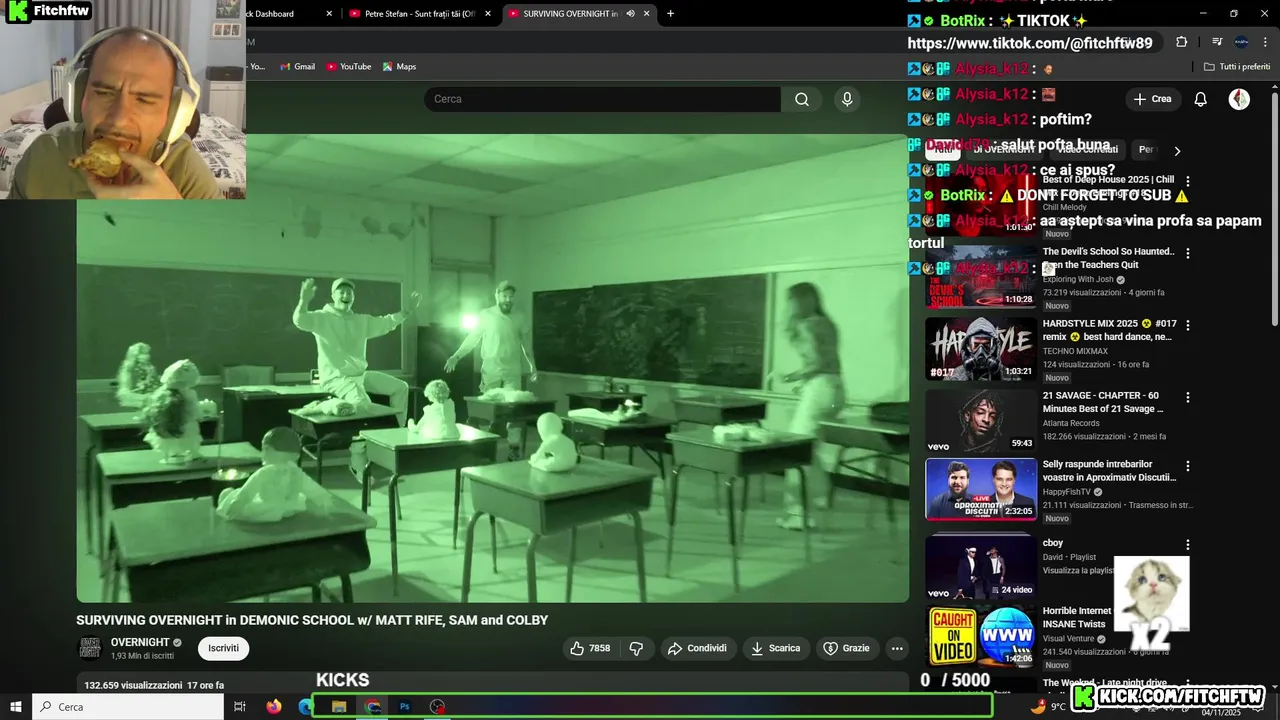Subscribe with the Iscriviti button
1280x720 pixels.
(x=223, y=648)
